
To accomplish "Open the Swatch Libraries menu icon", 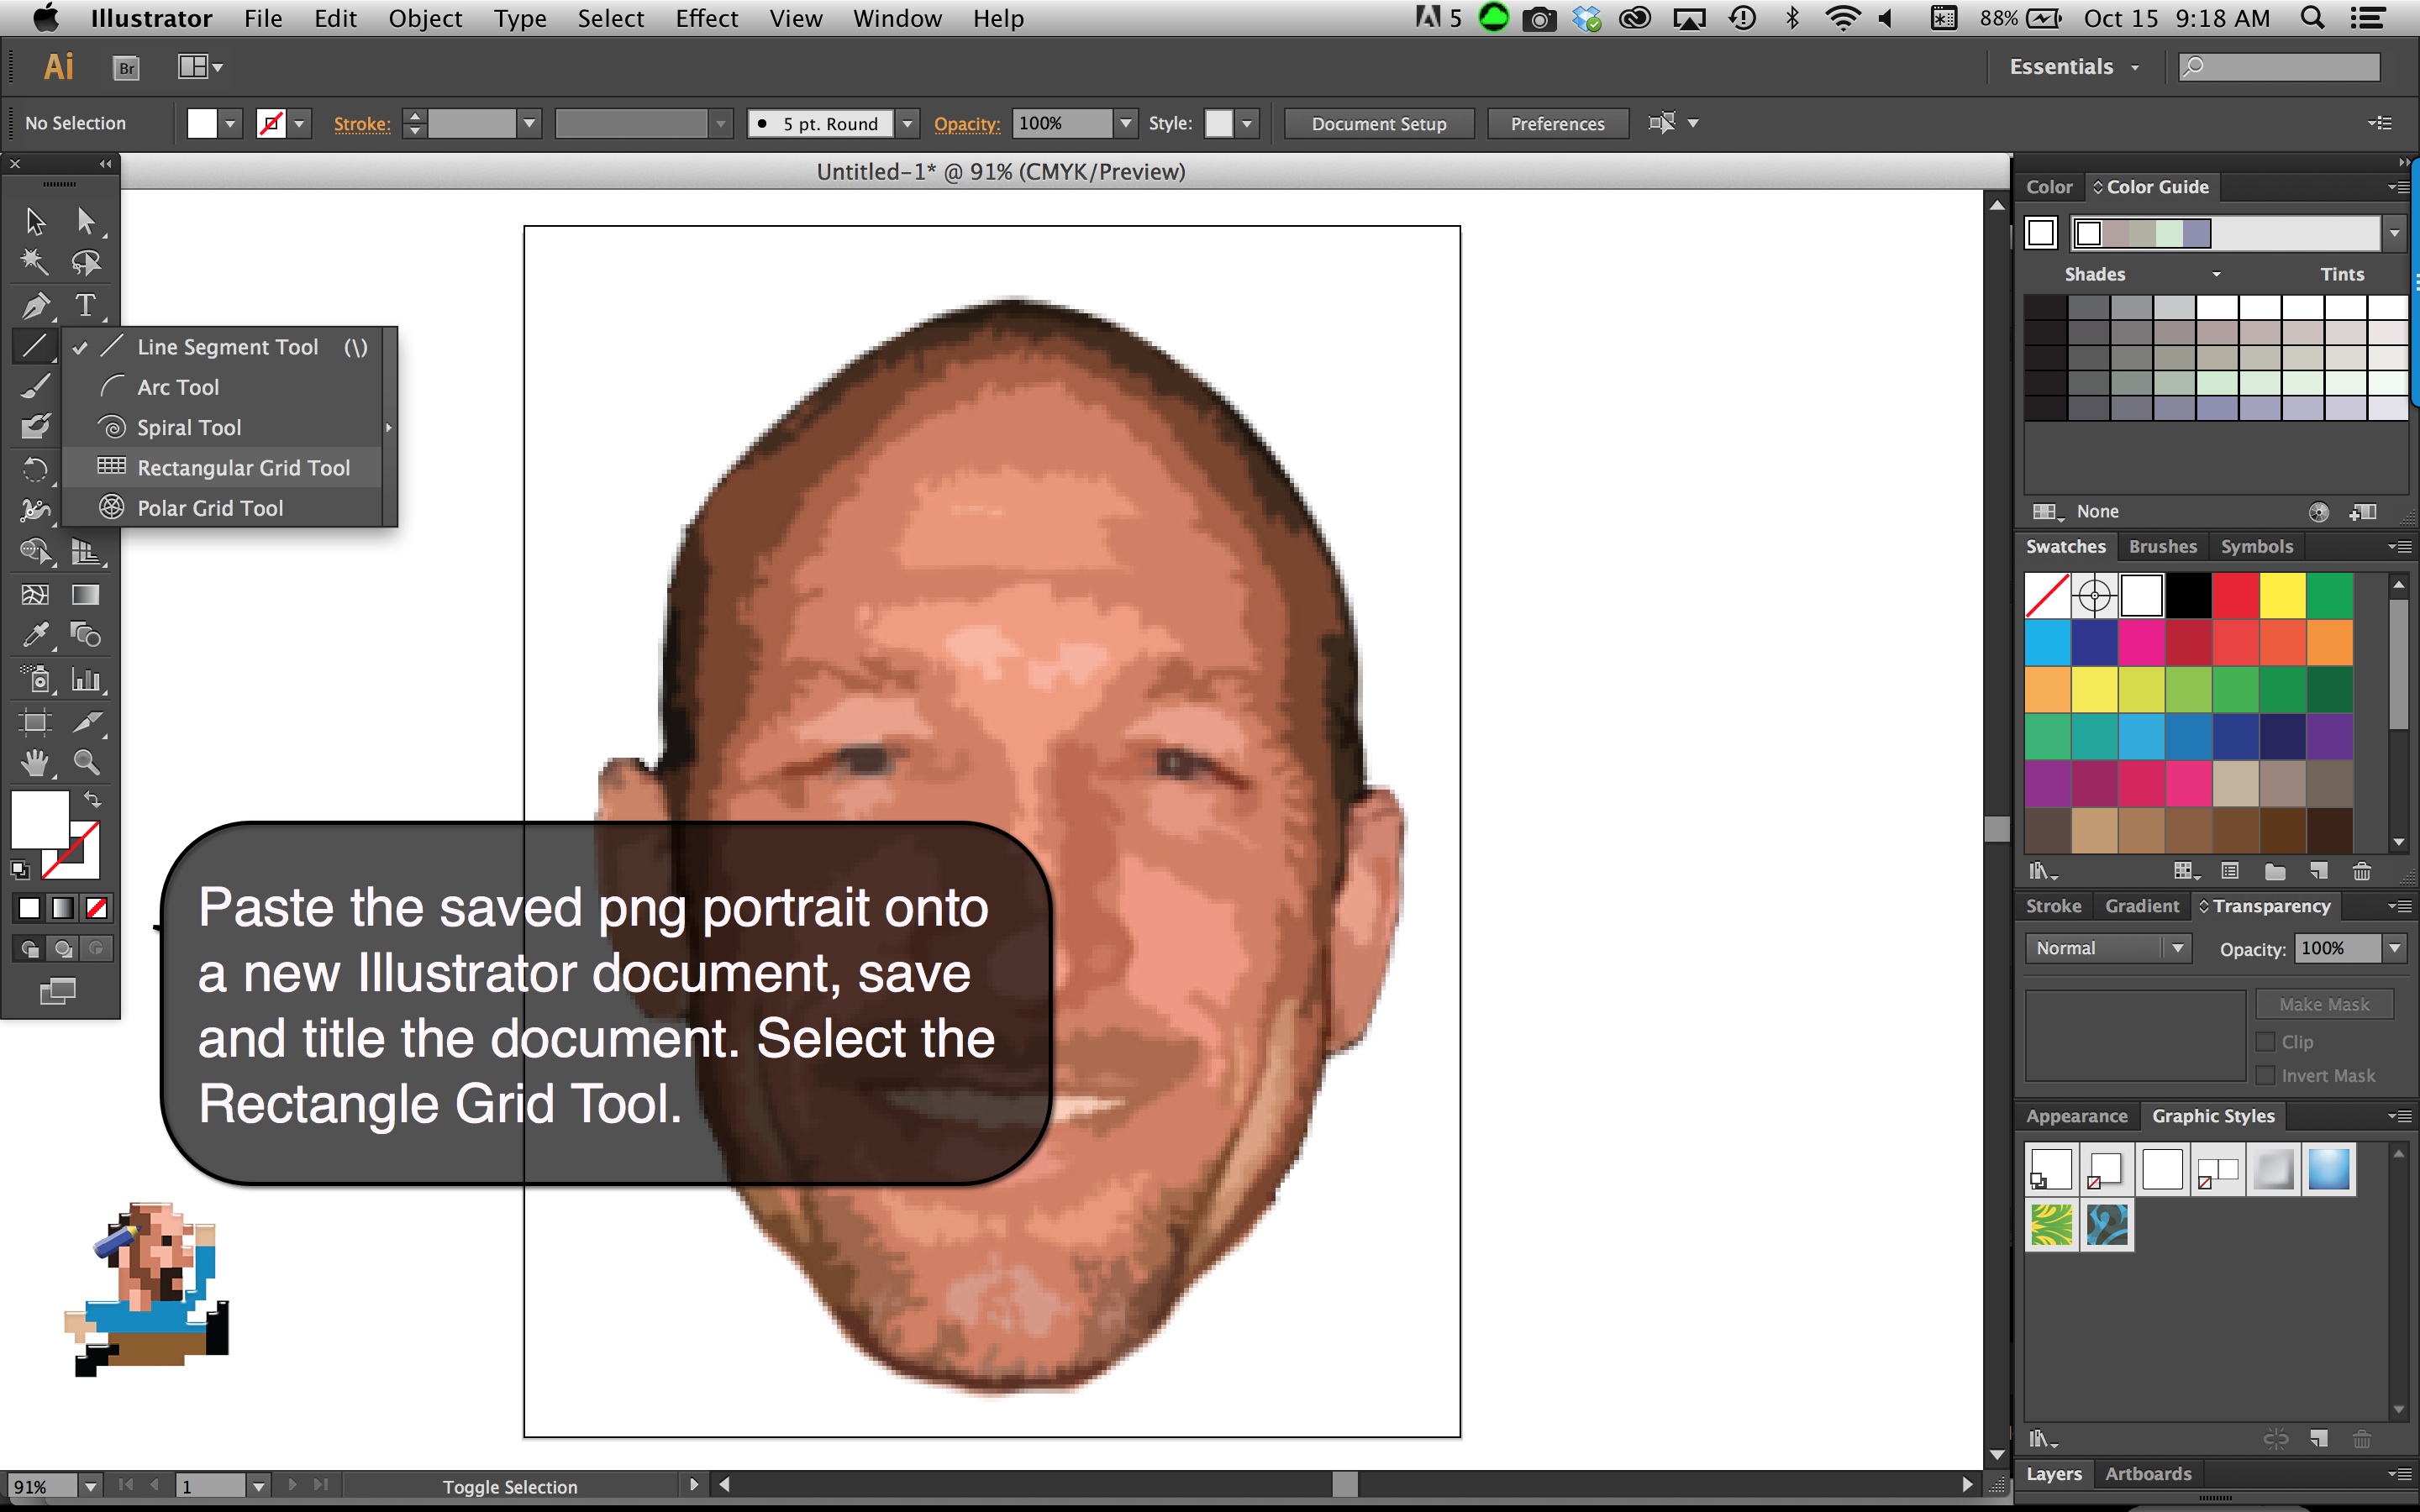I will [2042, 871].
